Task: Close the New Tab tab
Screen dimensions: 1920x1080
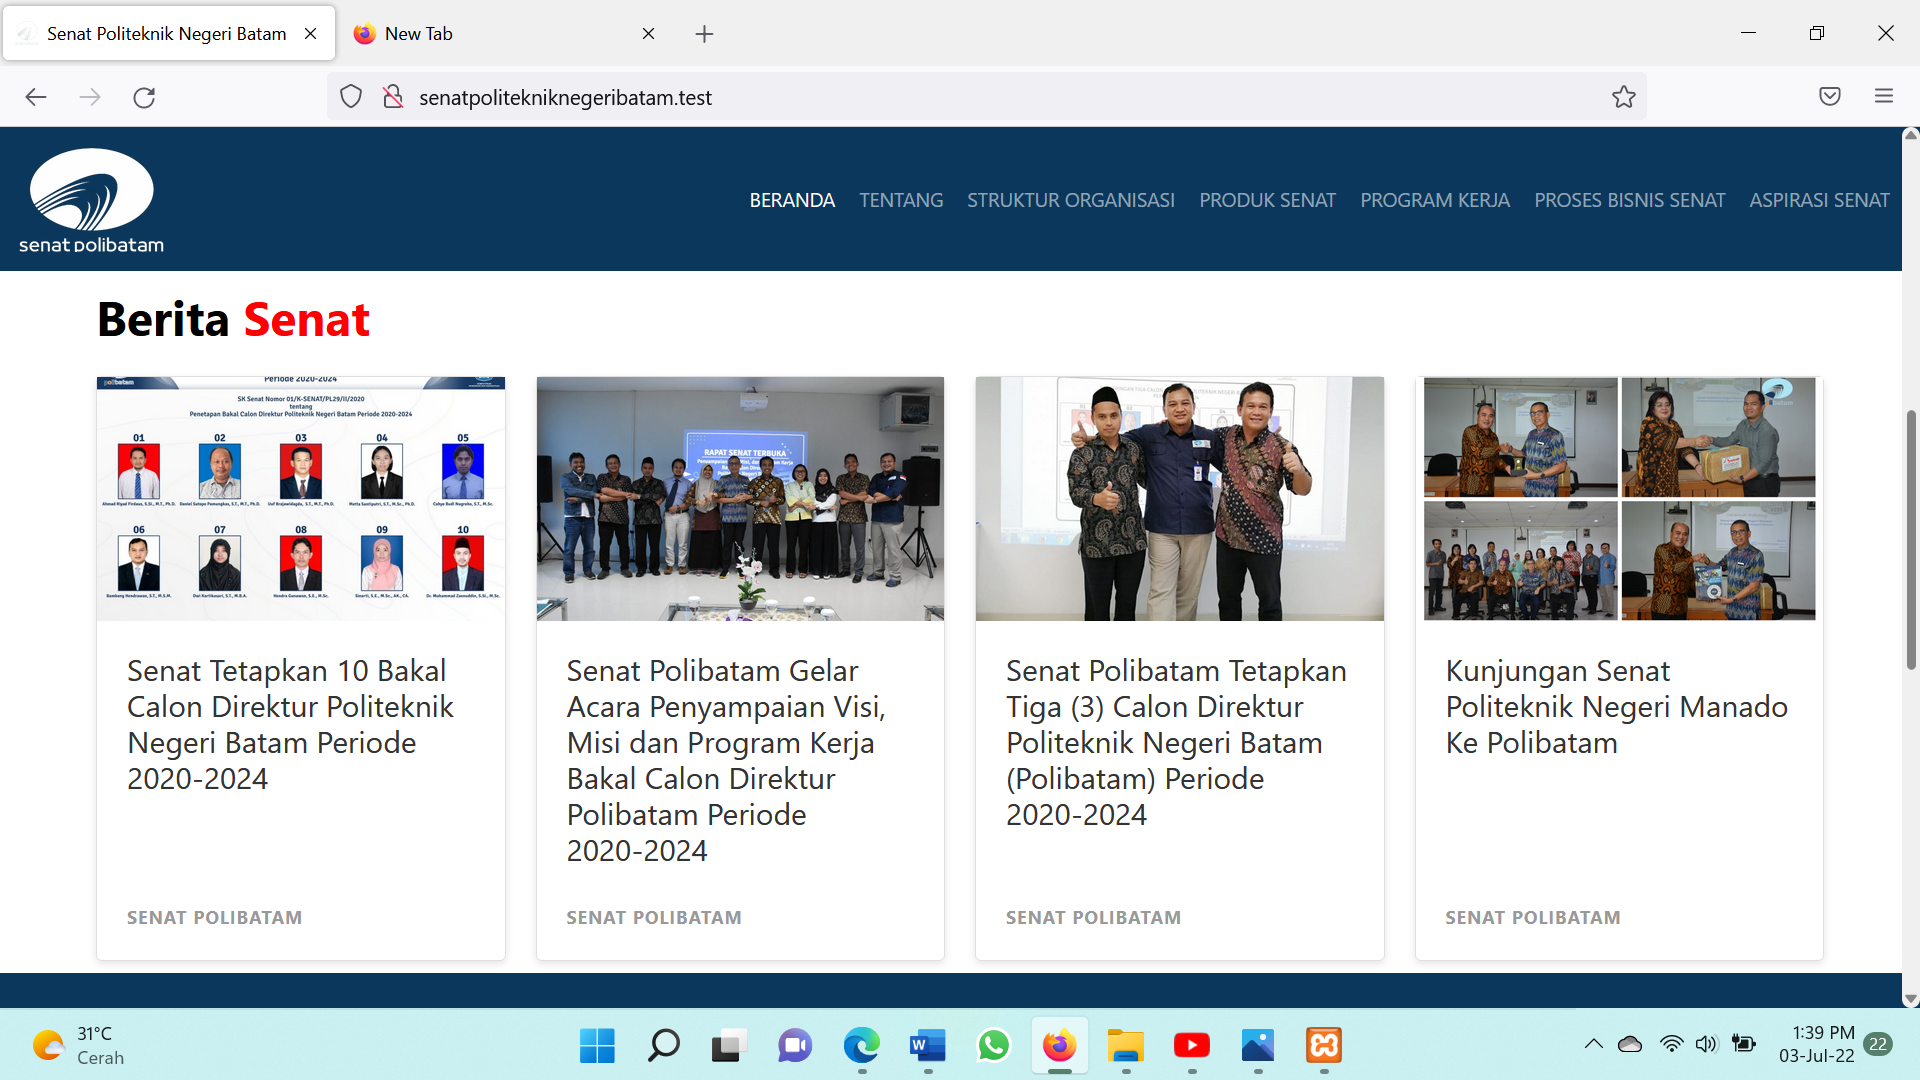Action: [648, 34]
